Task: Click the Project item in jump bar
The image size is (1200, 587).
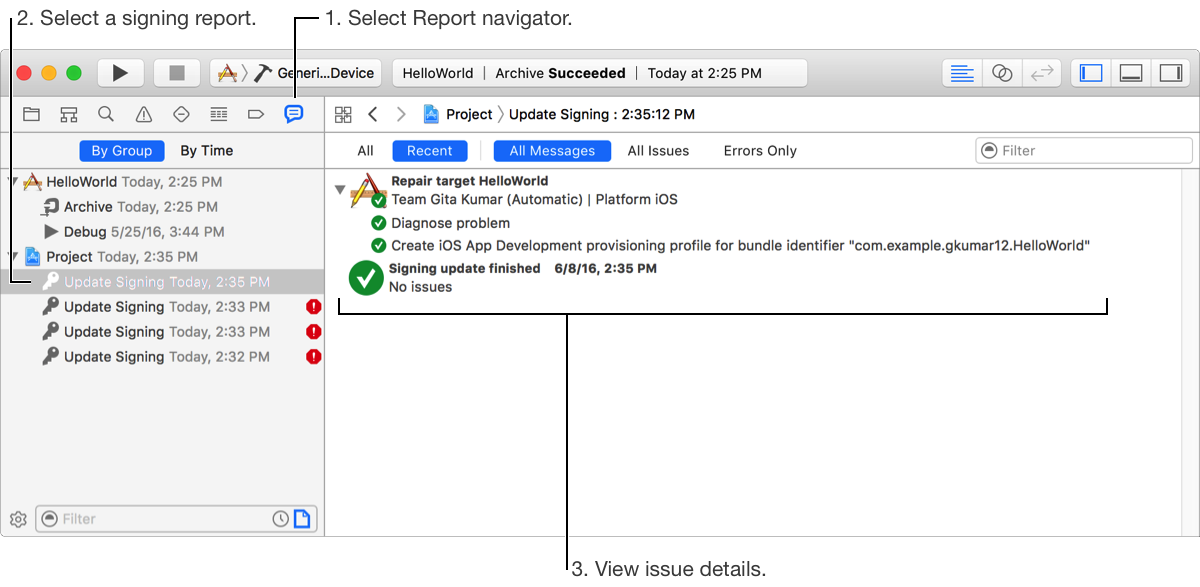Action: pos(458,115)
